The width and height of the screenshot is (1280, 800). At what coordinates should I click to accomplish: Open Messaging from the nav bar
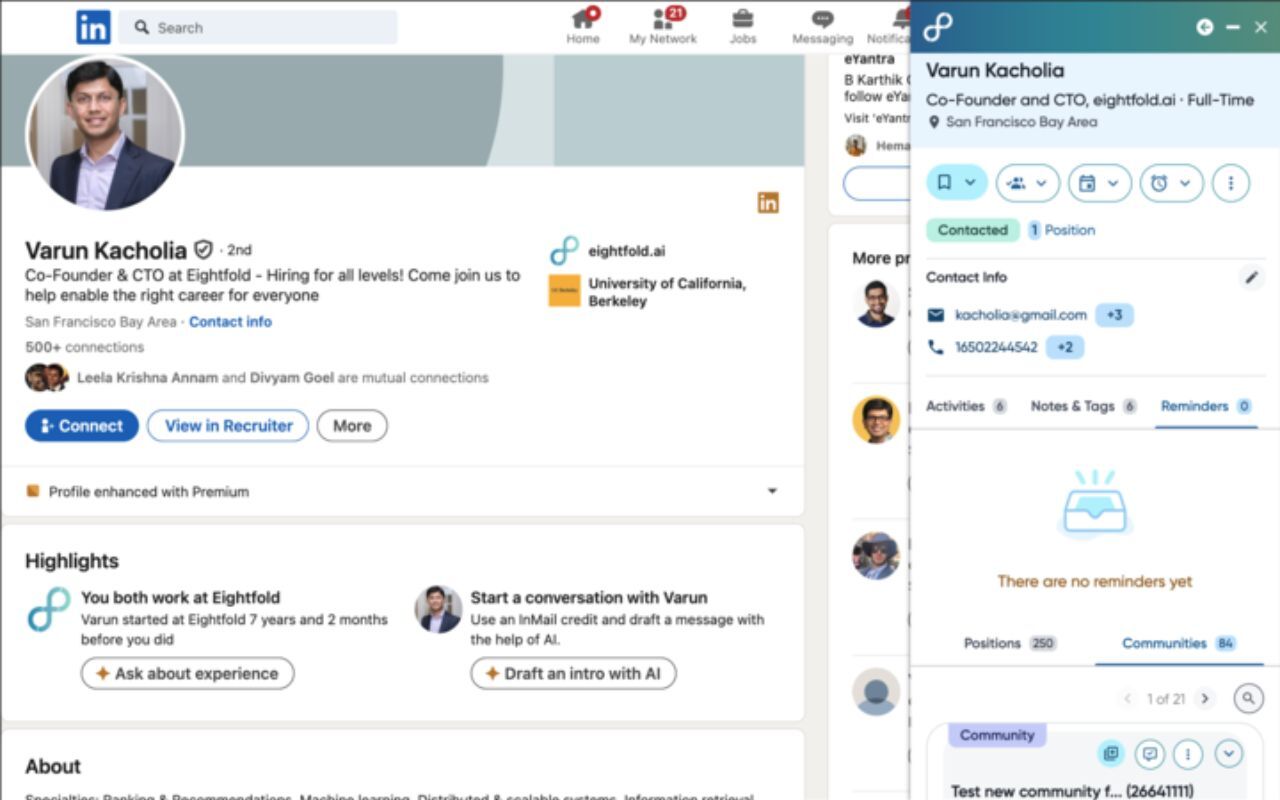click(x=822, y=26)
